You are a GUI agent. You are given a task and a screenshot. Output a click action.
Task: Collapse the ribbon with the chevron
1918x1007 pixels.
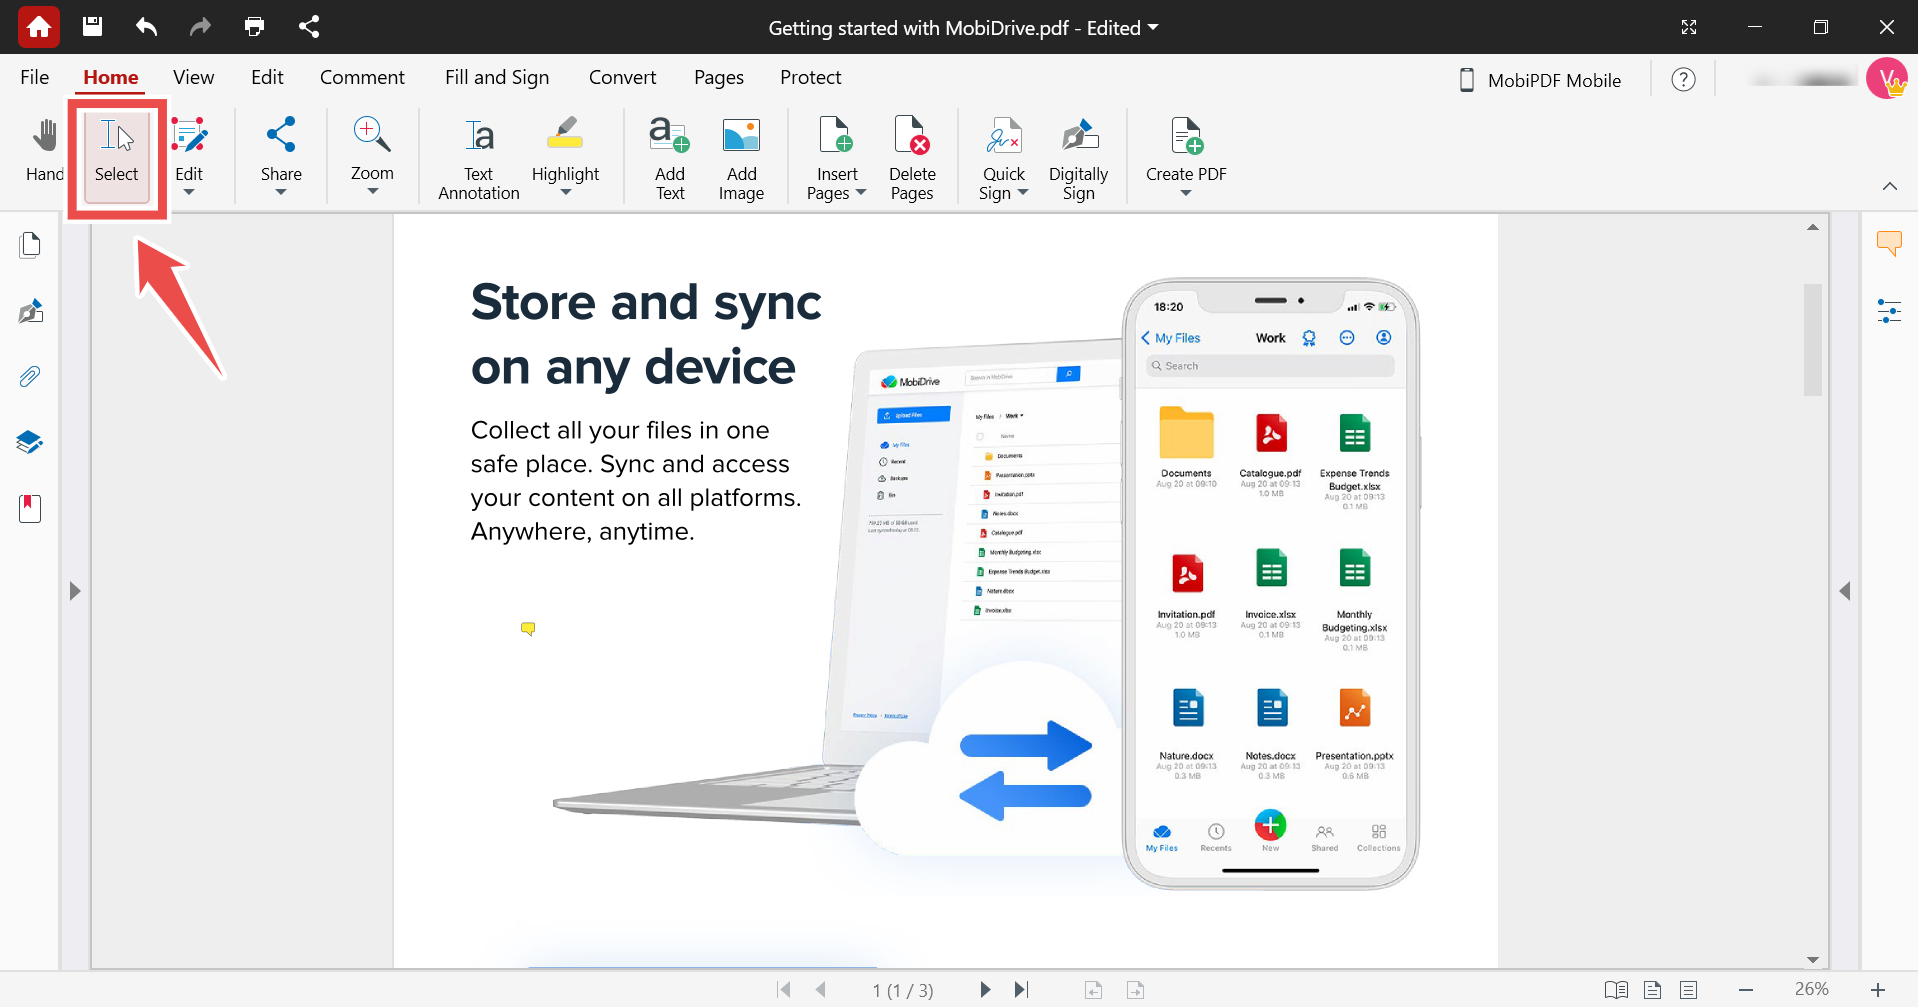[x=1889, y=186]
